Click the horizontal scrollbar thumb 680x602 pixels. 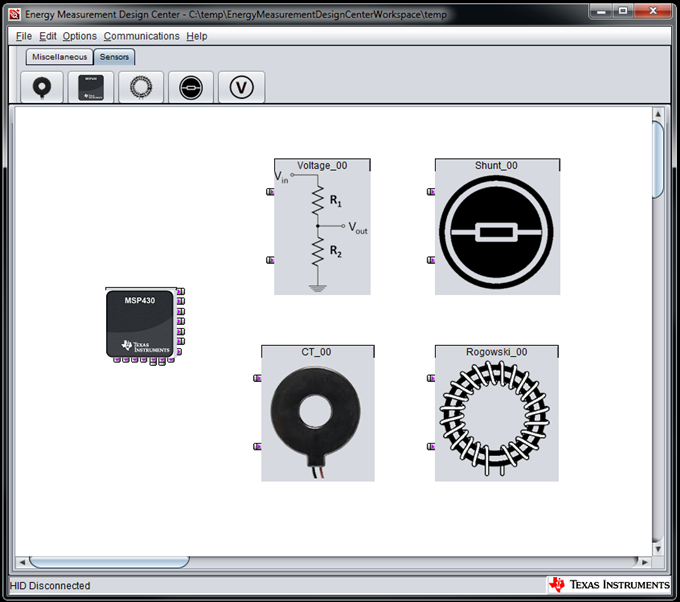coord(108,561)
